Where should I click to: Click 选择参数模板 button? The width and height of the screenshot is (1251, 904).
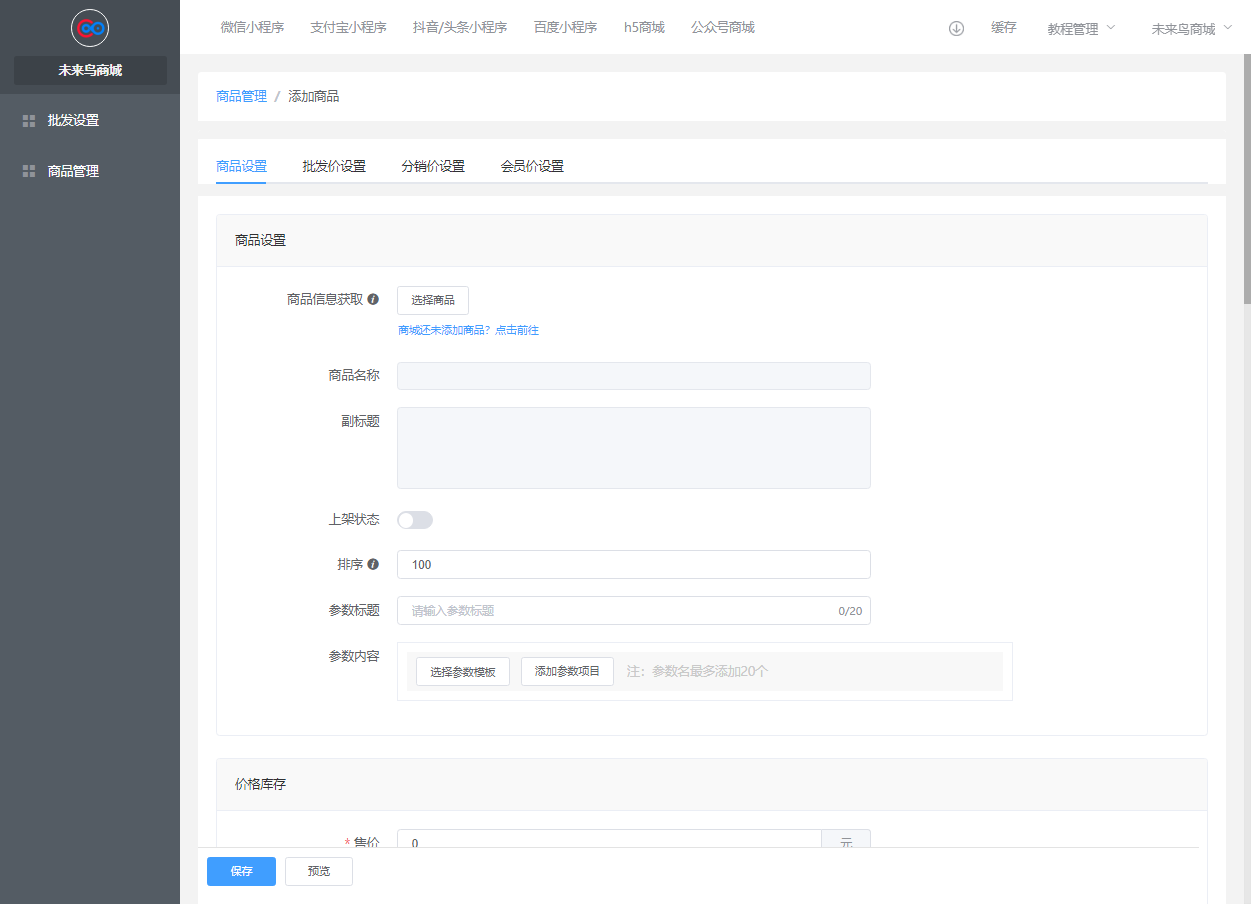click(x=463, y=672)
